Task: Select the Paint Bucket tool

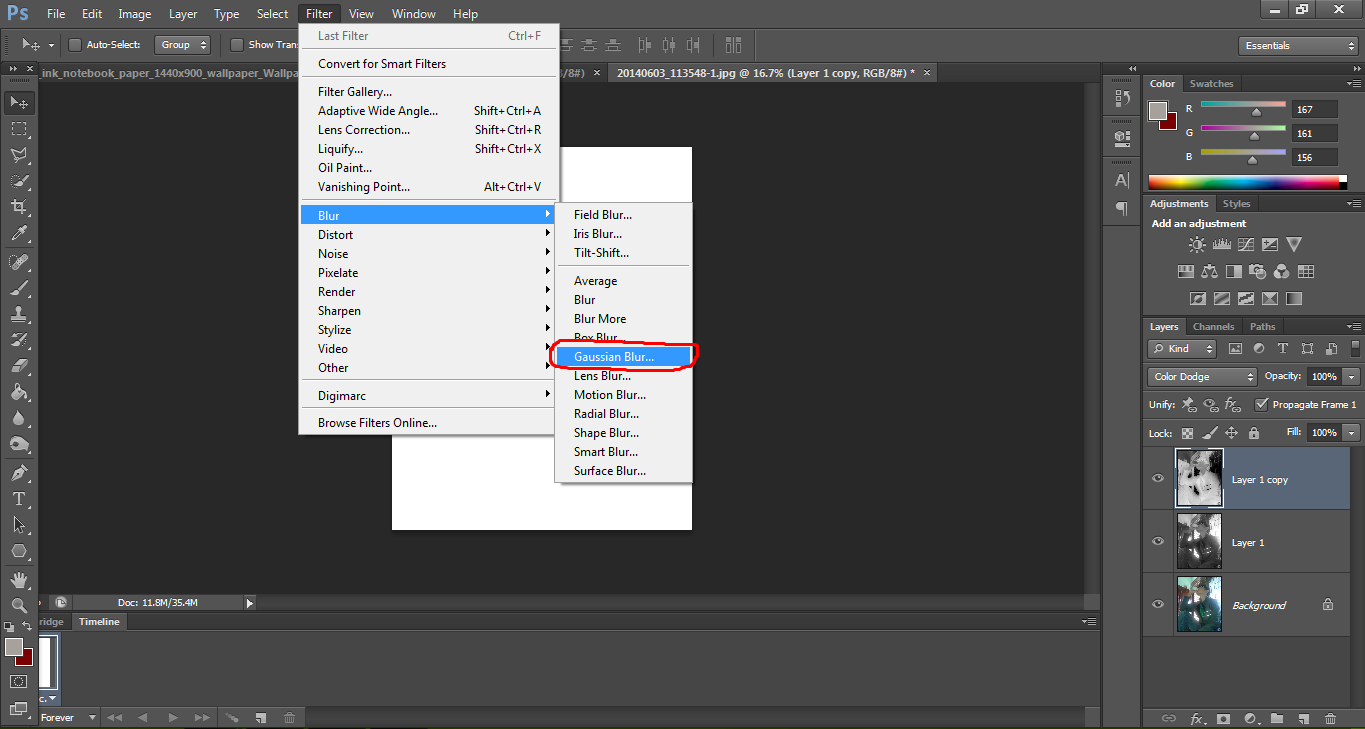Action: (x=19, y=392)
